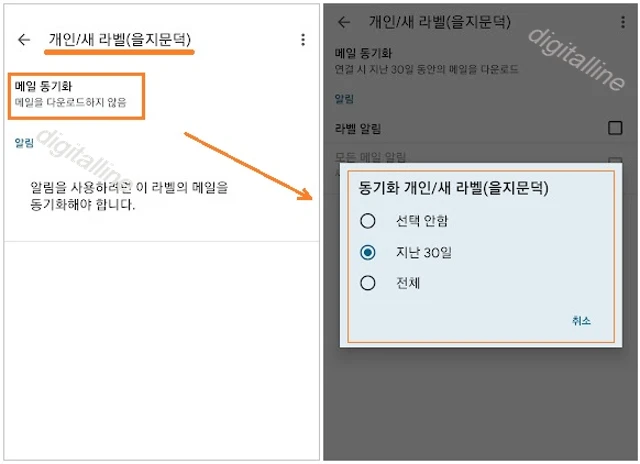Screen dimensions: 640x464
Task: Tap the back arrow on the dimmed right screen
Action: (344, 22)
